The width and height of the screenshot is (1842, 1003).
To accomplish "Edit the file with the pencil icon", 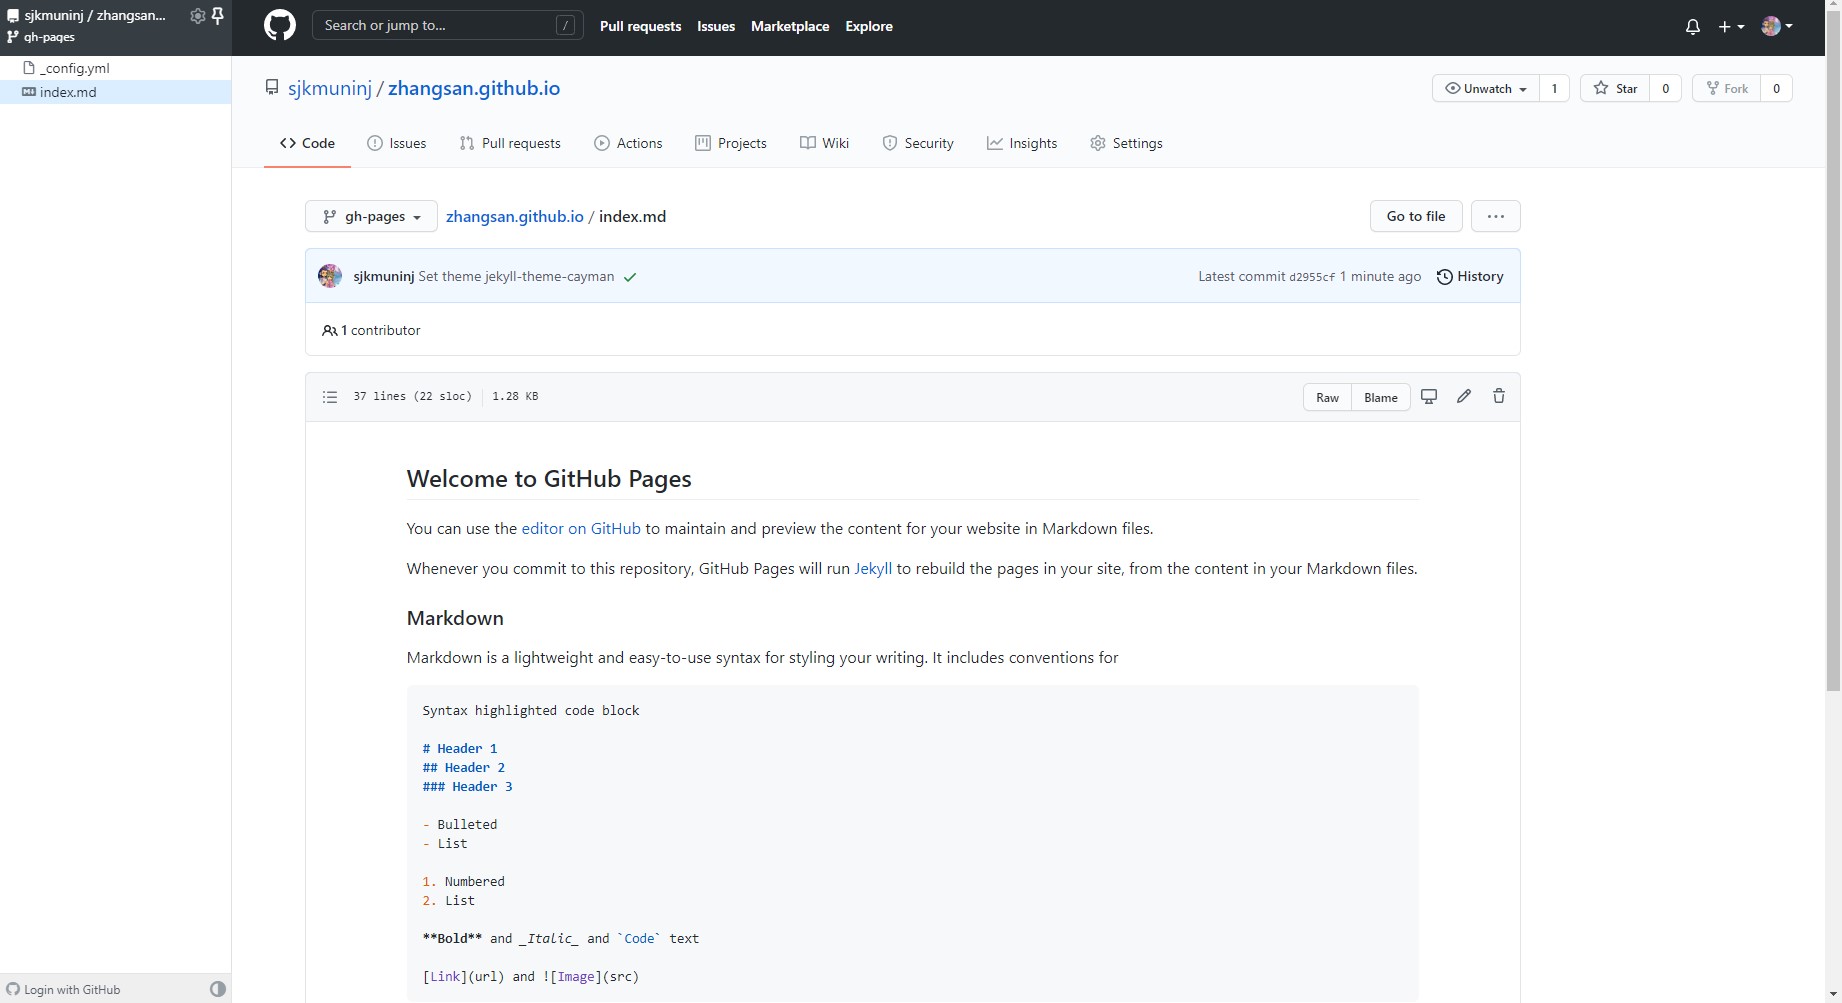I will pyautogui.click(x=1464, y=396).
